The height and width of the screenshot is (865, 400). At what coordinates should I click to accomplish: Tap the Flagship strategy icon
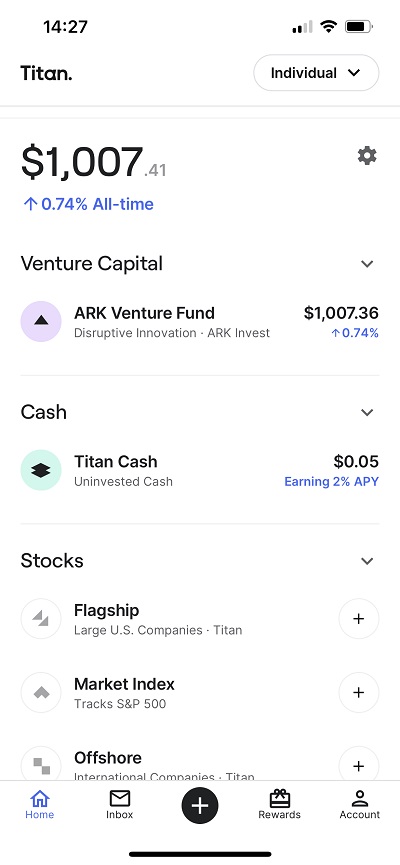(41, 618)
